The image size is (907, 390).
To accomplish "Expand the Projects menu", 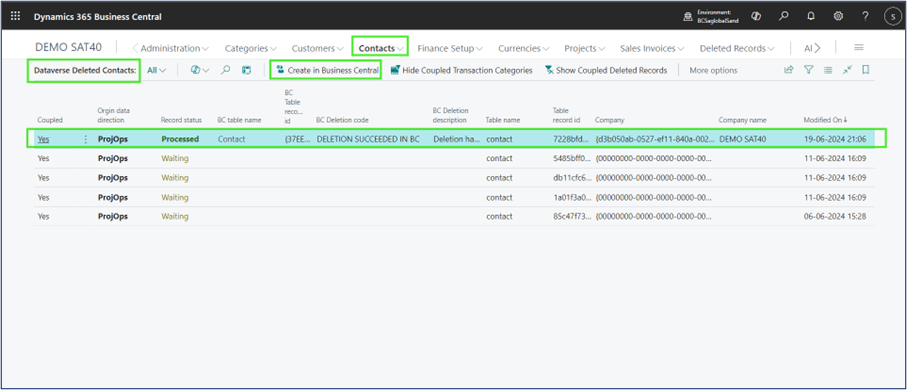I will tap(584, 48).
